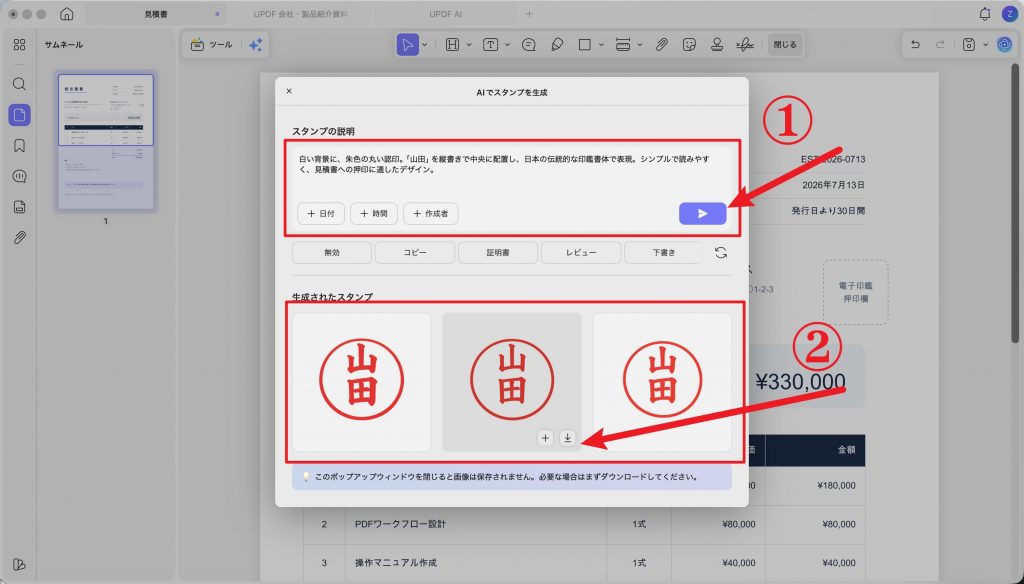Click the 操作マニュアル作成 table row text

(396, 562)
